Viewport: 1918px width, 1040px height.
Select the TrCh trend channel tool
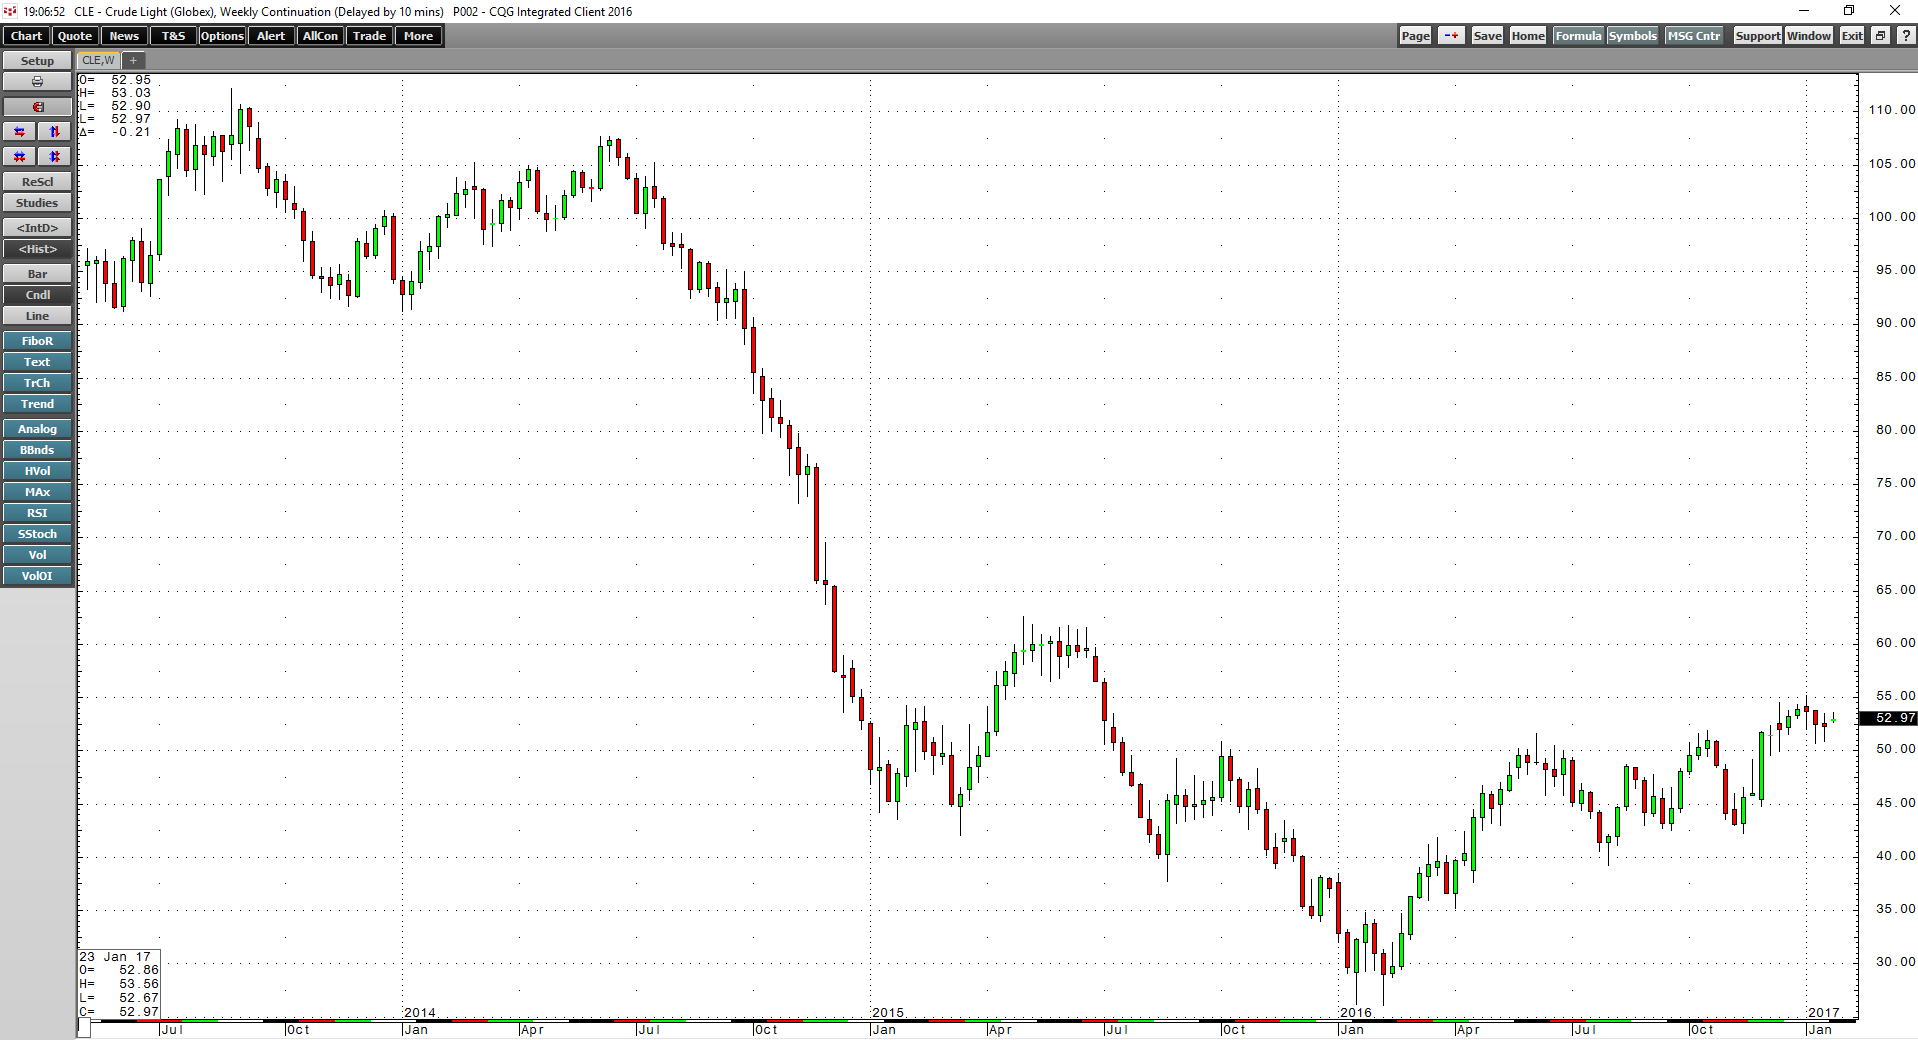(37, 383)
